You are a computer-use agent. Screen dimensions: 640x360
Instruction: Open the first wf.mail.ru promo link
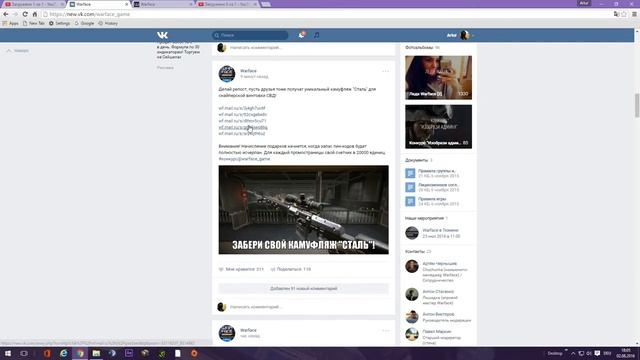click(242, 108)
